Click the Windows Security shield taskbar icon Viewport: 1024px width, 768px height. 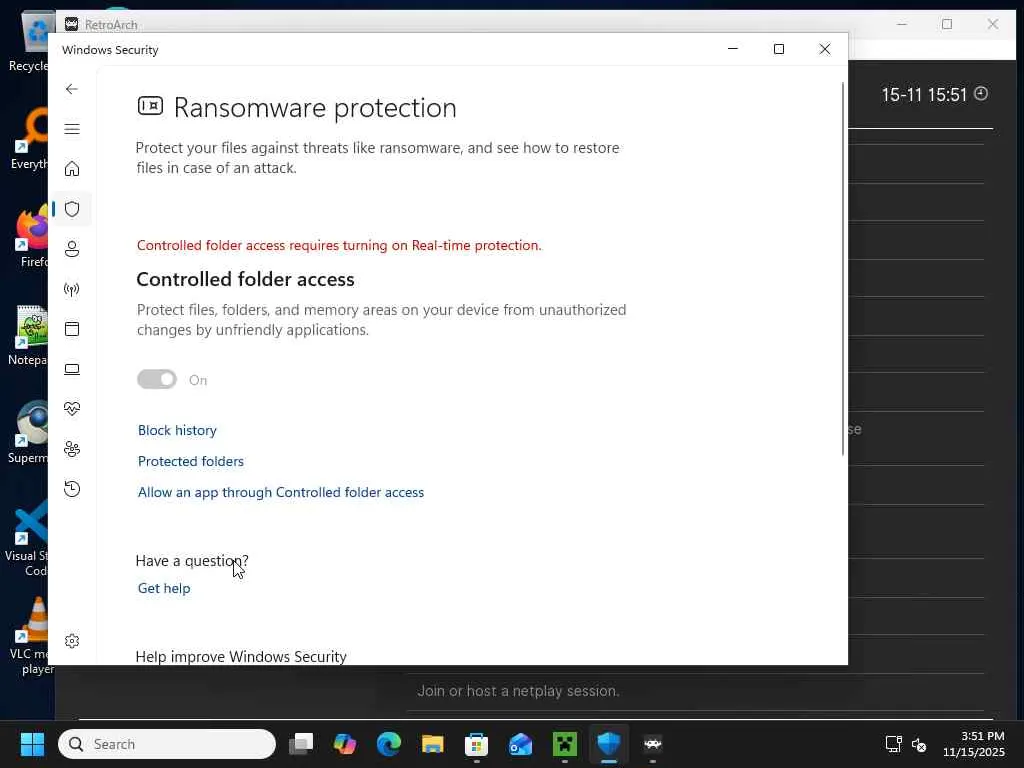(609, 744)
